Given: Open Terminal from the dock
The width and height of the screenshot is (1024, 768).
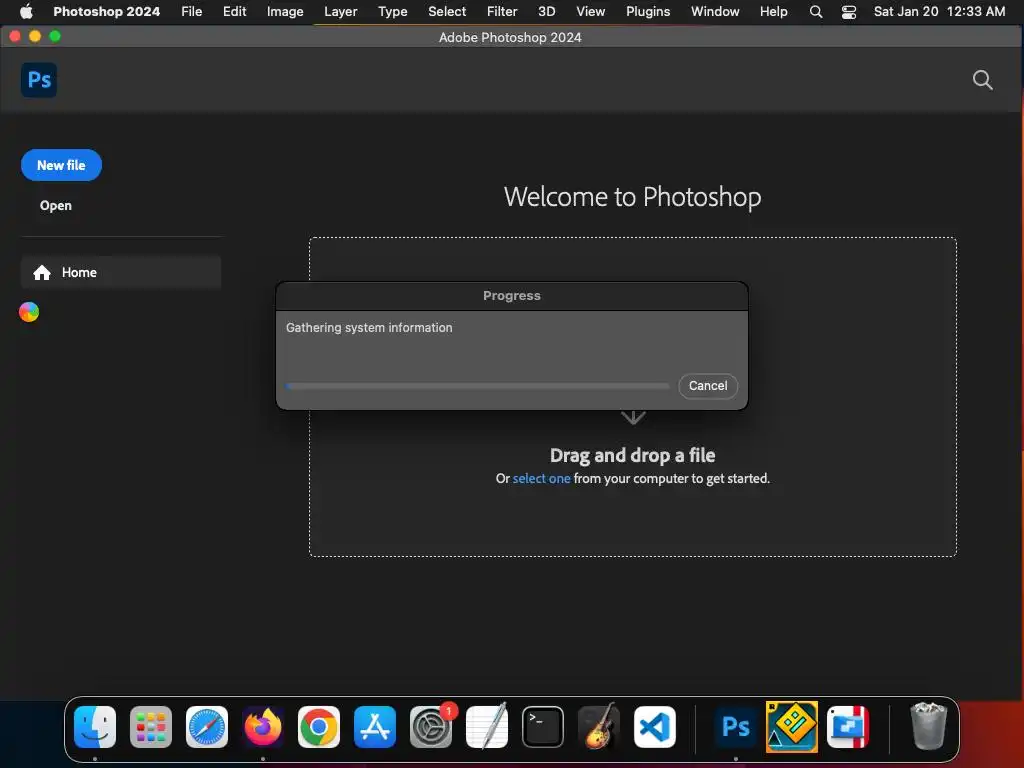Looking at the screenshot, I should [543, 726].
